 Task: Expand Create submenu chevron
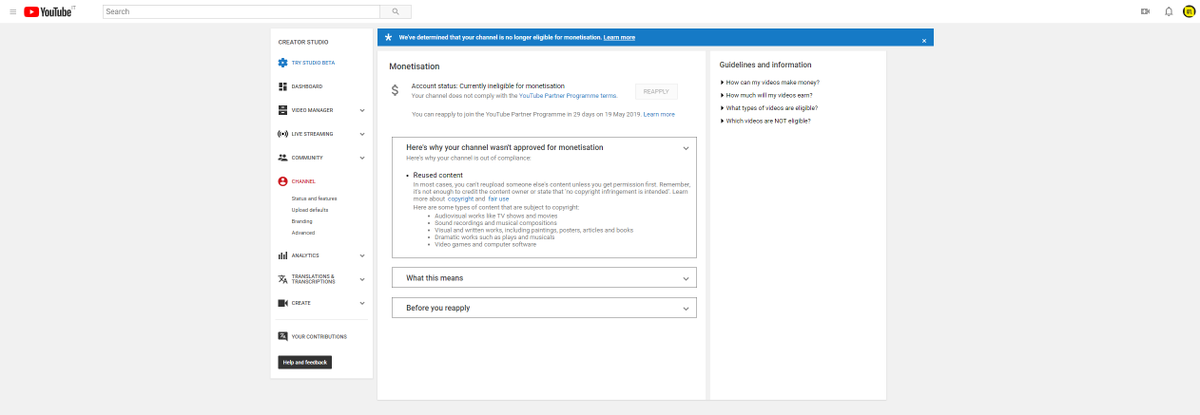pos(362,303)
